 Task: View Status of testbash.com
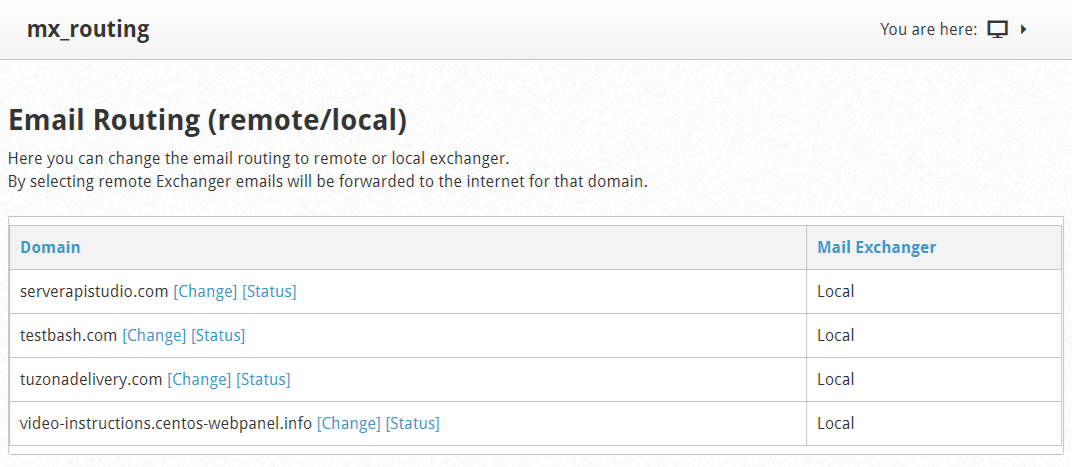coord(218,335)
